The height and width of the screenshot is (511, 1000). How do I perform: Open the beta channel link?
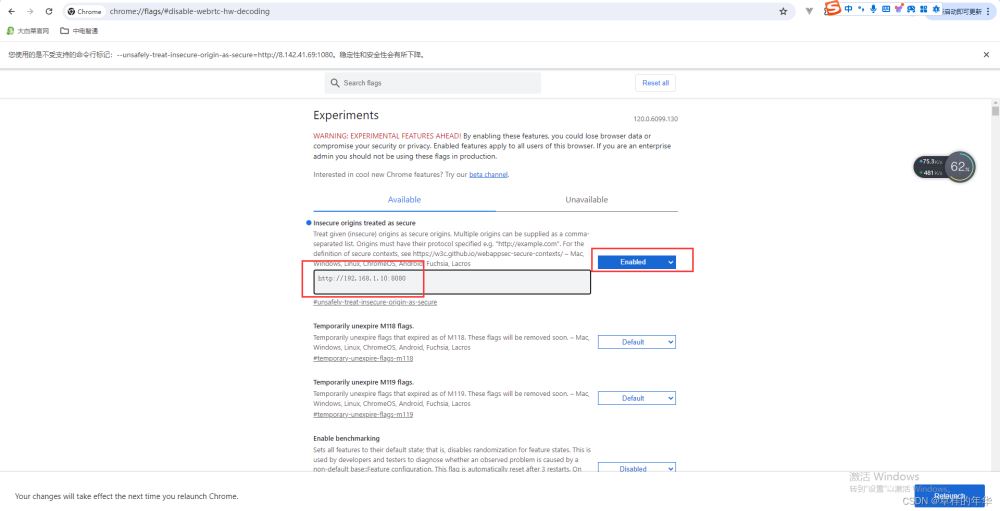[489, 174]
